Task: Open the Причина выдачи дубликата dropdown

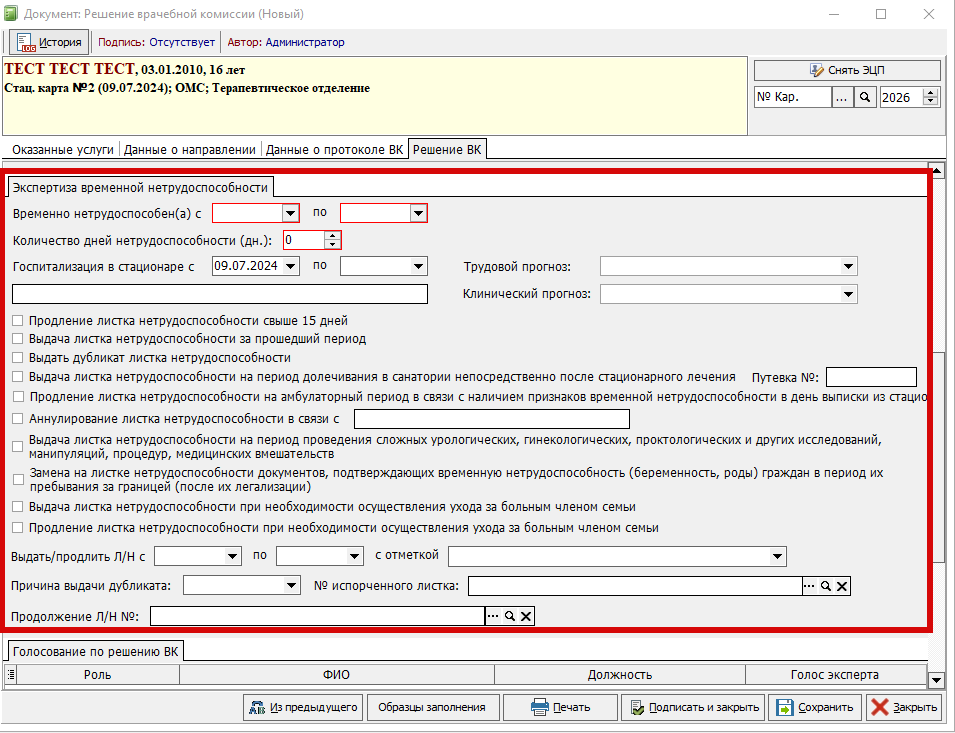Action: 292,585
